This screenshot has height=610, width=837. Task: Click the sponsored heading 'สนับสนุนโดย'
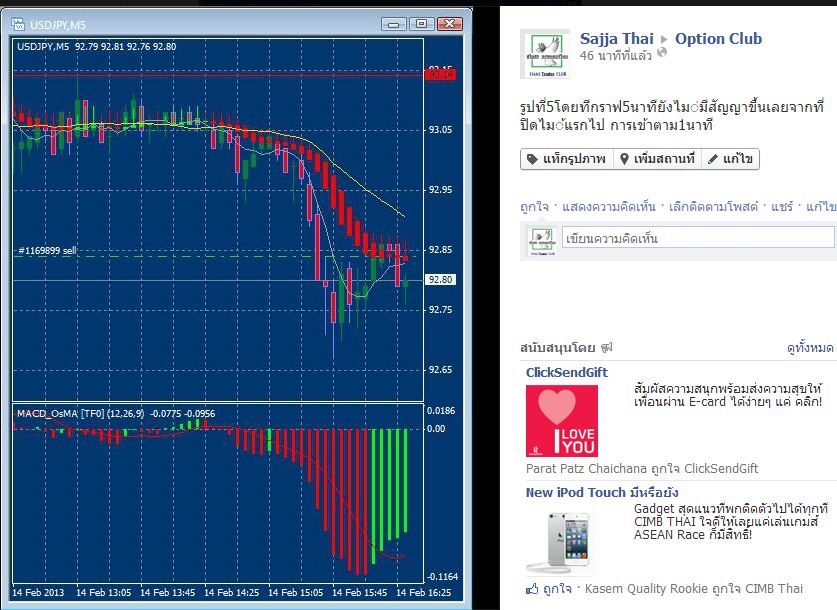coord(558,348)
